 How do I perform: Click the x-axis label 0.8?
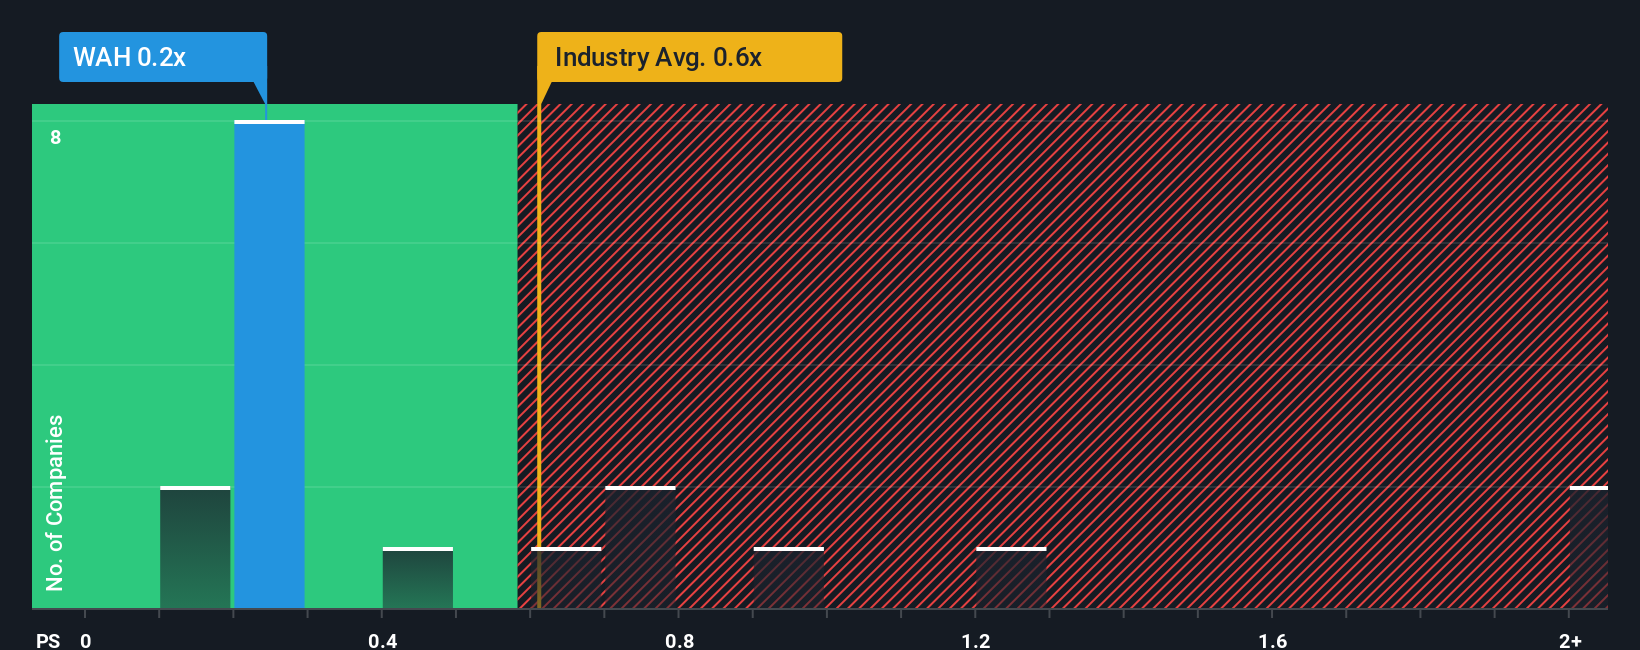point(679,640)
